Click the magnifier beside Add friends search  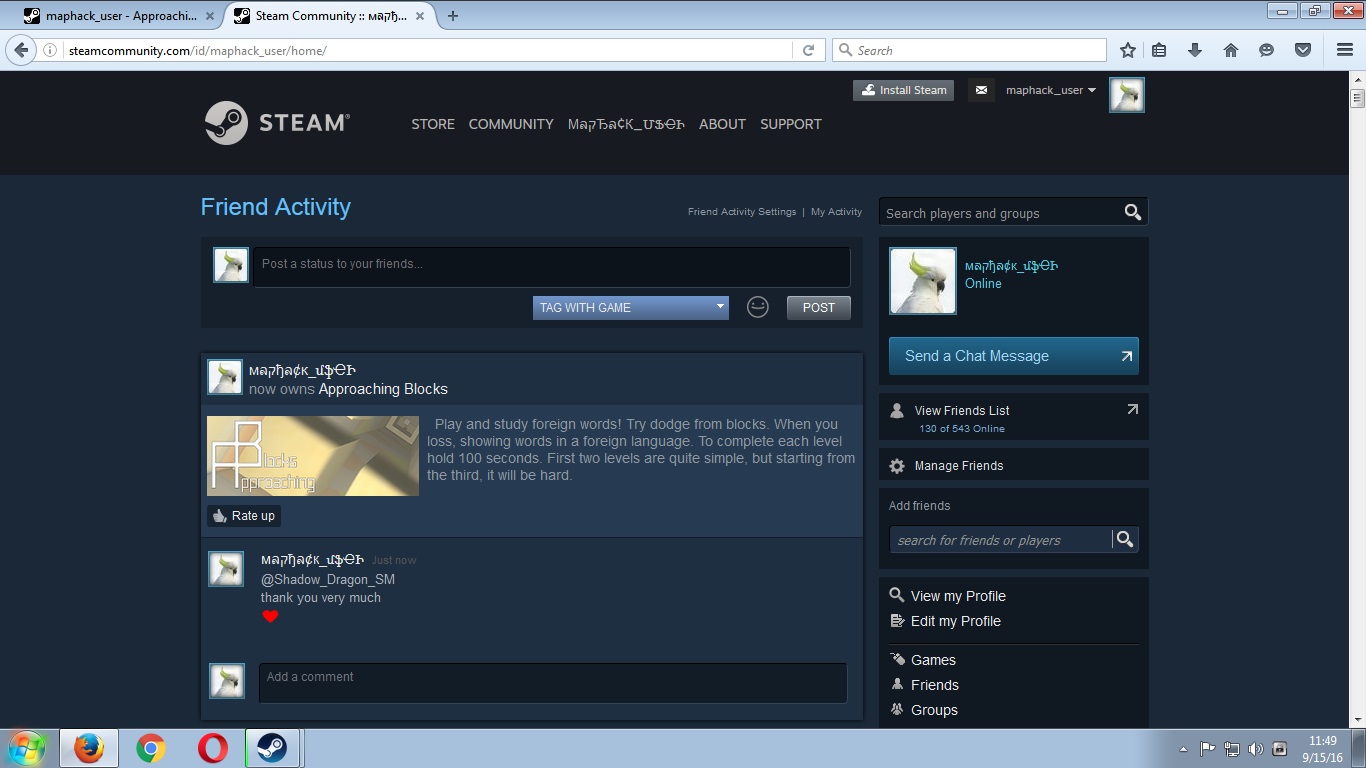point(1125,540)
